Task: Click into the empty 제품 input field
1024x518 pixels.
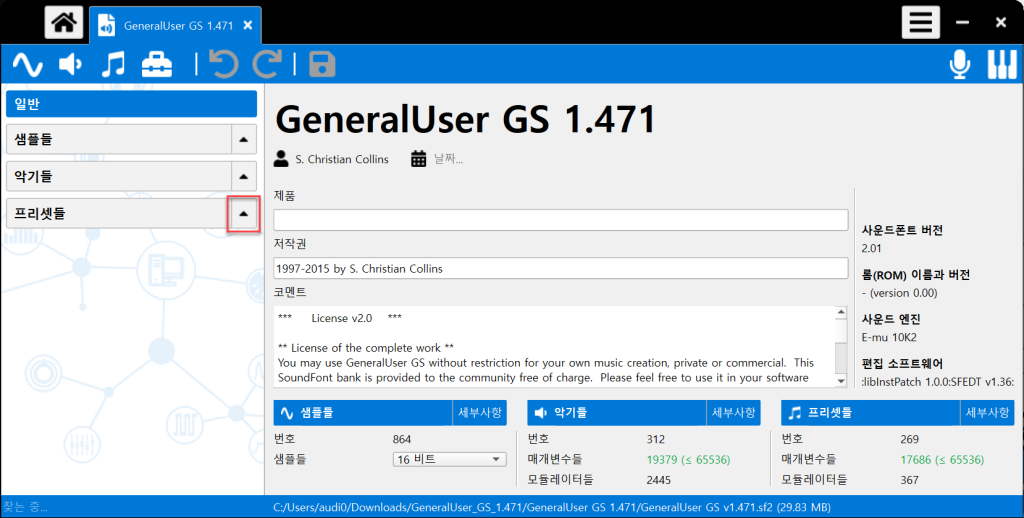Action: pos(560,219)
